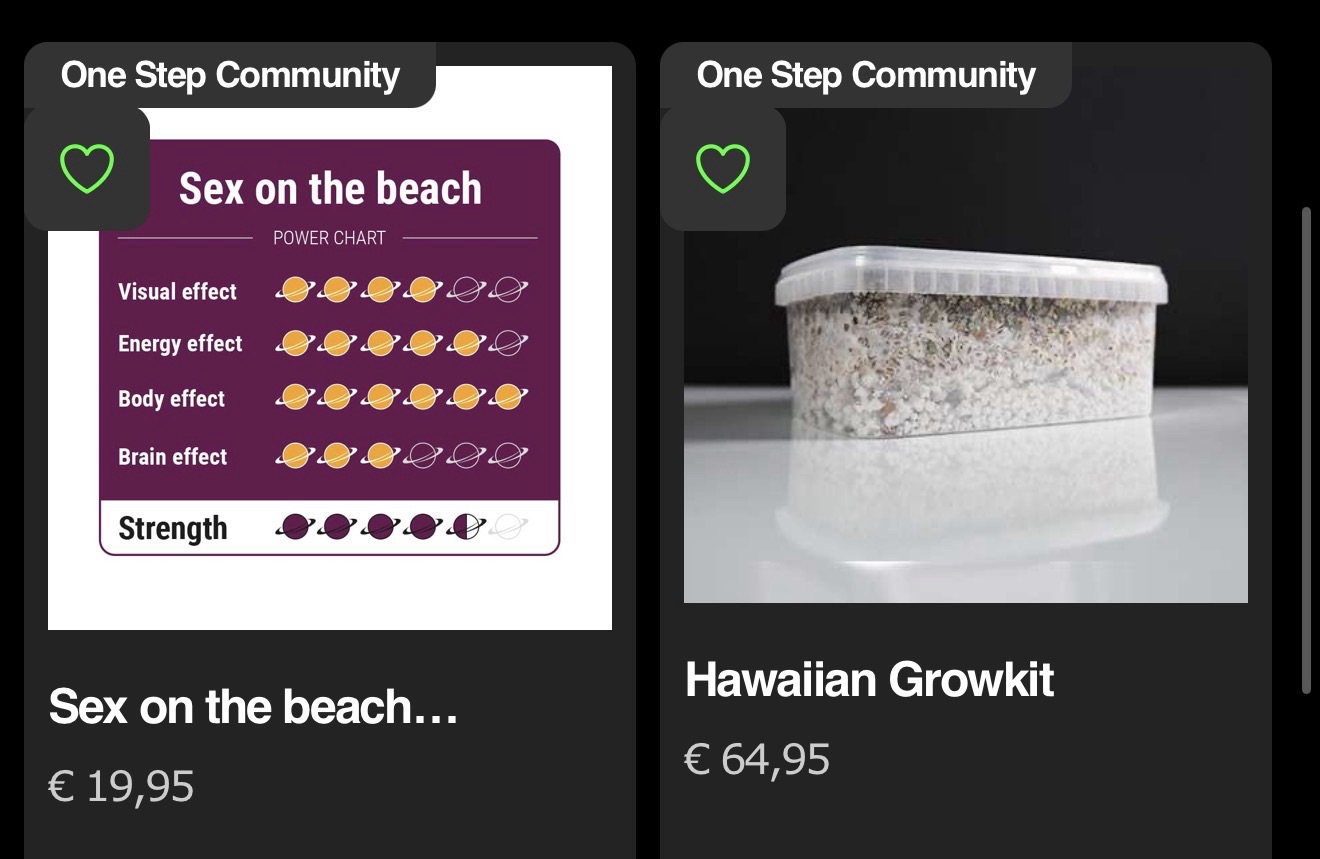Click the last planet icon in Body effect row
This screenshot has height=859, width=1320.
509,397
